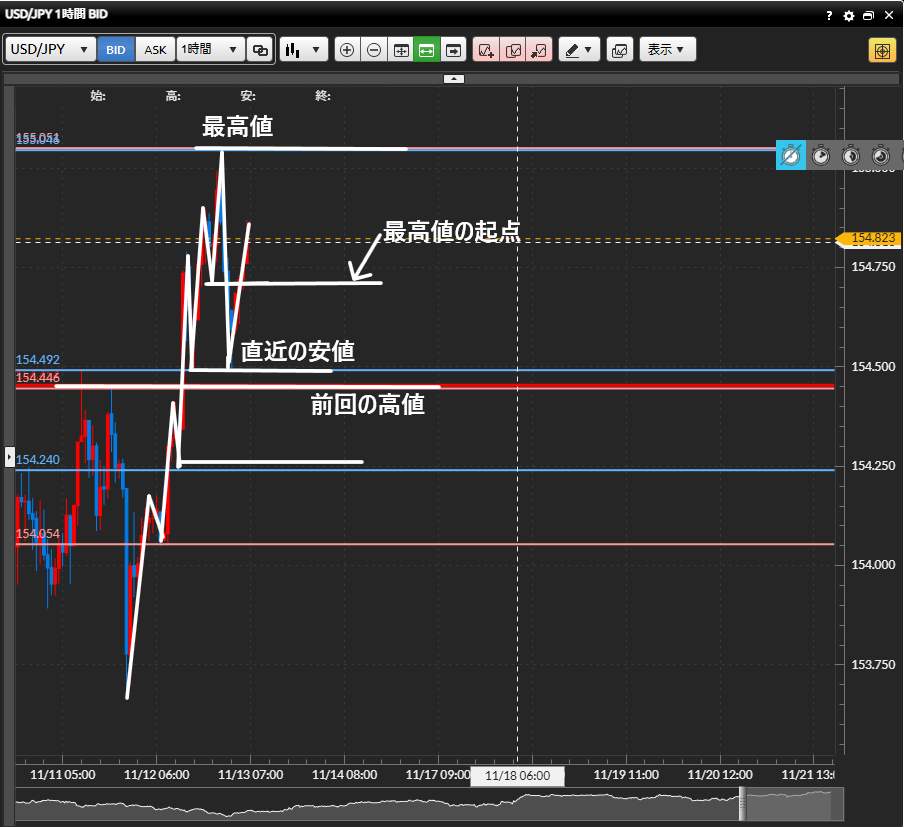904x827 pixels.
Task: Click the chart link/sync icon beside timeframe
Action: pyautogui.click(x=260, y=50)
